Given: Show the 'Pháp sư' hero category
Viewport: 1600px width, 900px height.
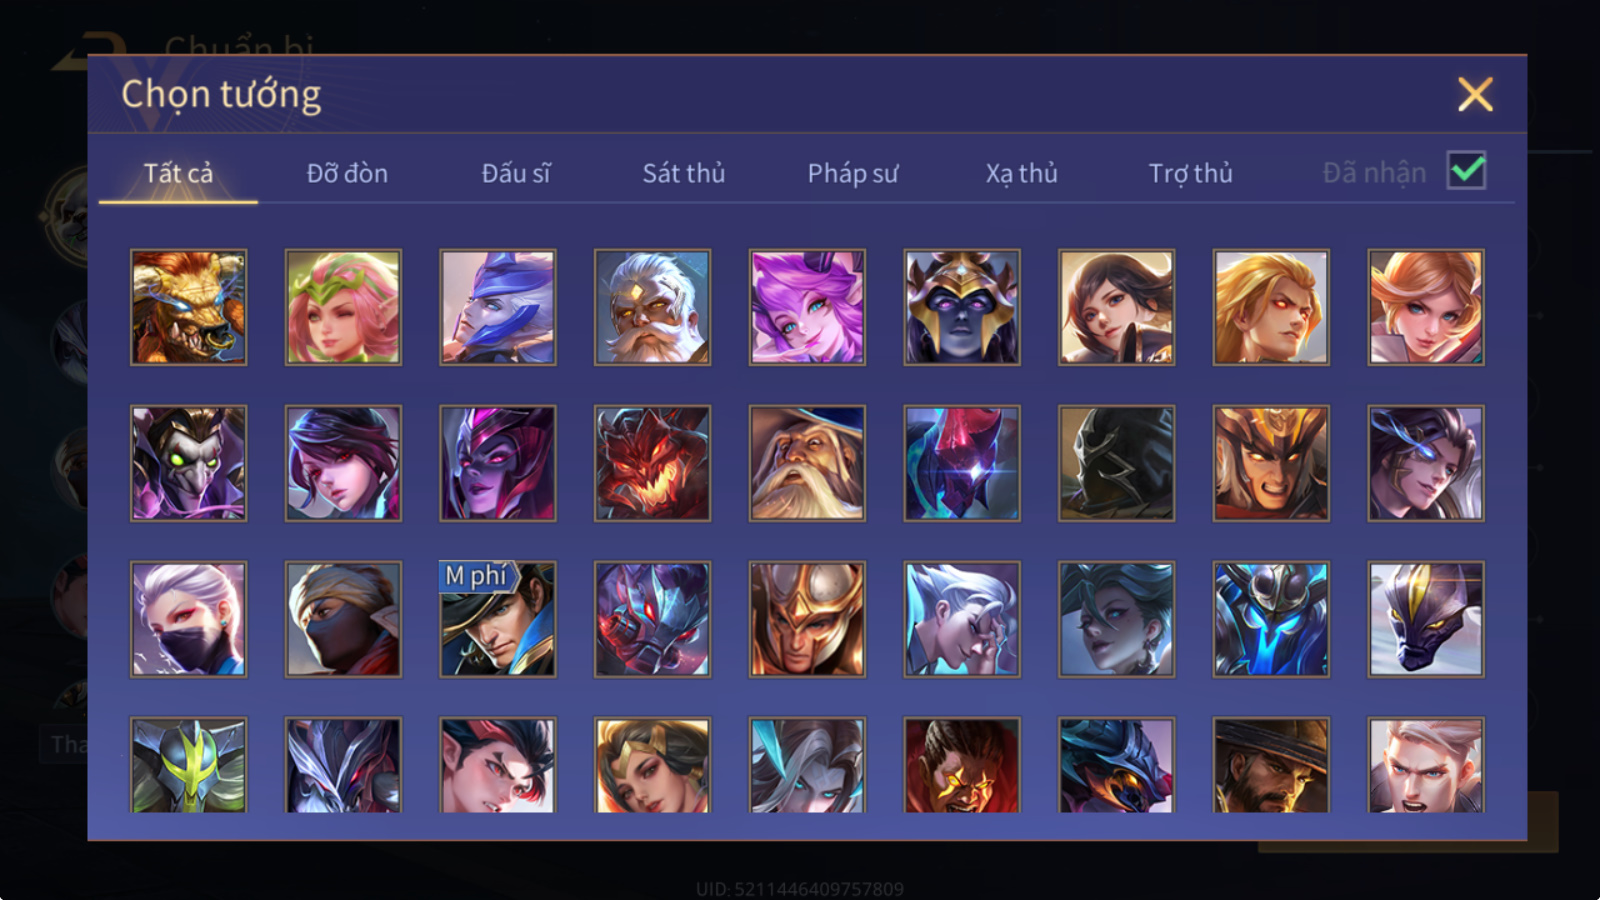Looking at the screenshot, I should pyautogui.click(x=853, y=173).
